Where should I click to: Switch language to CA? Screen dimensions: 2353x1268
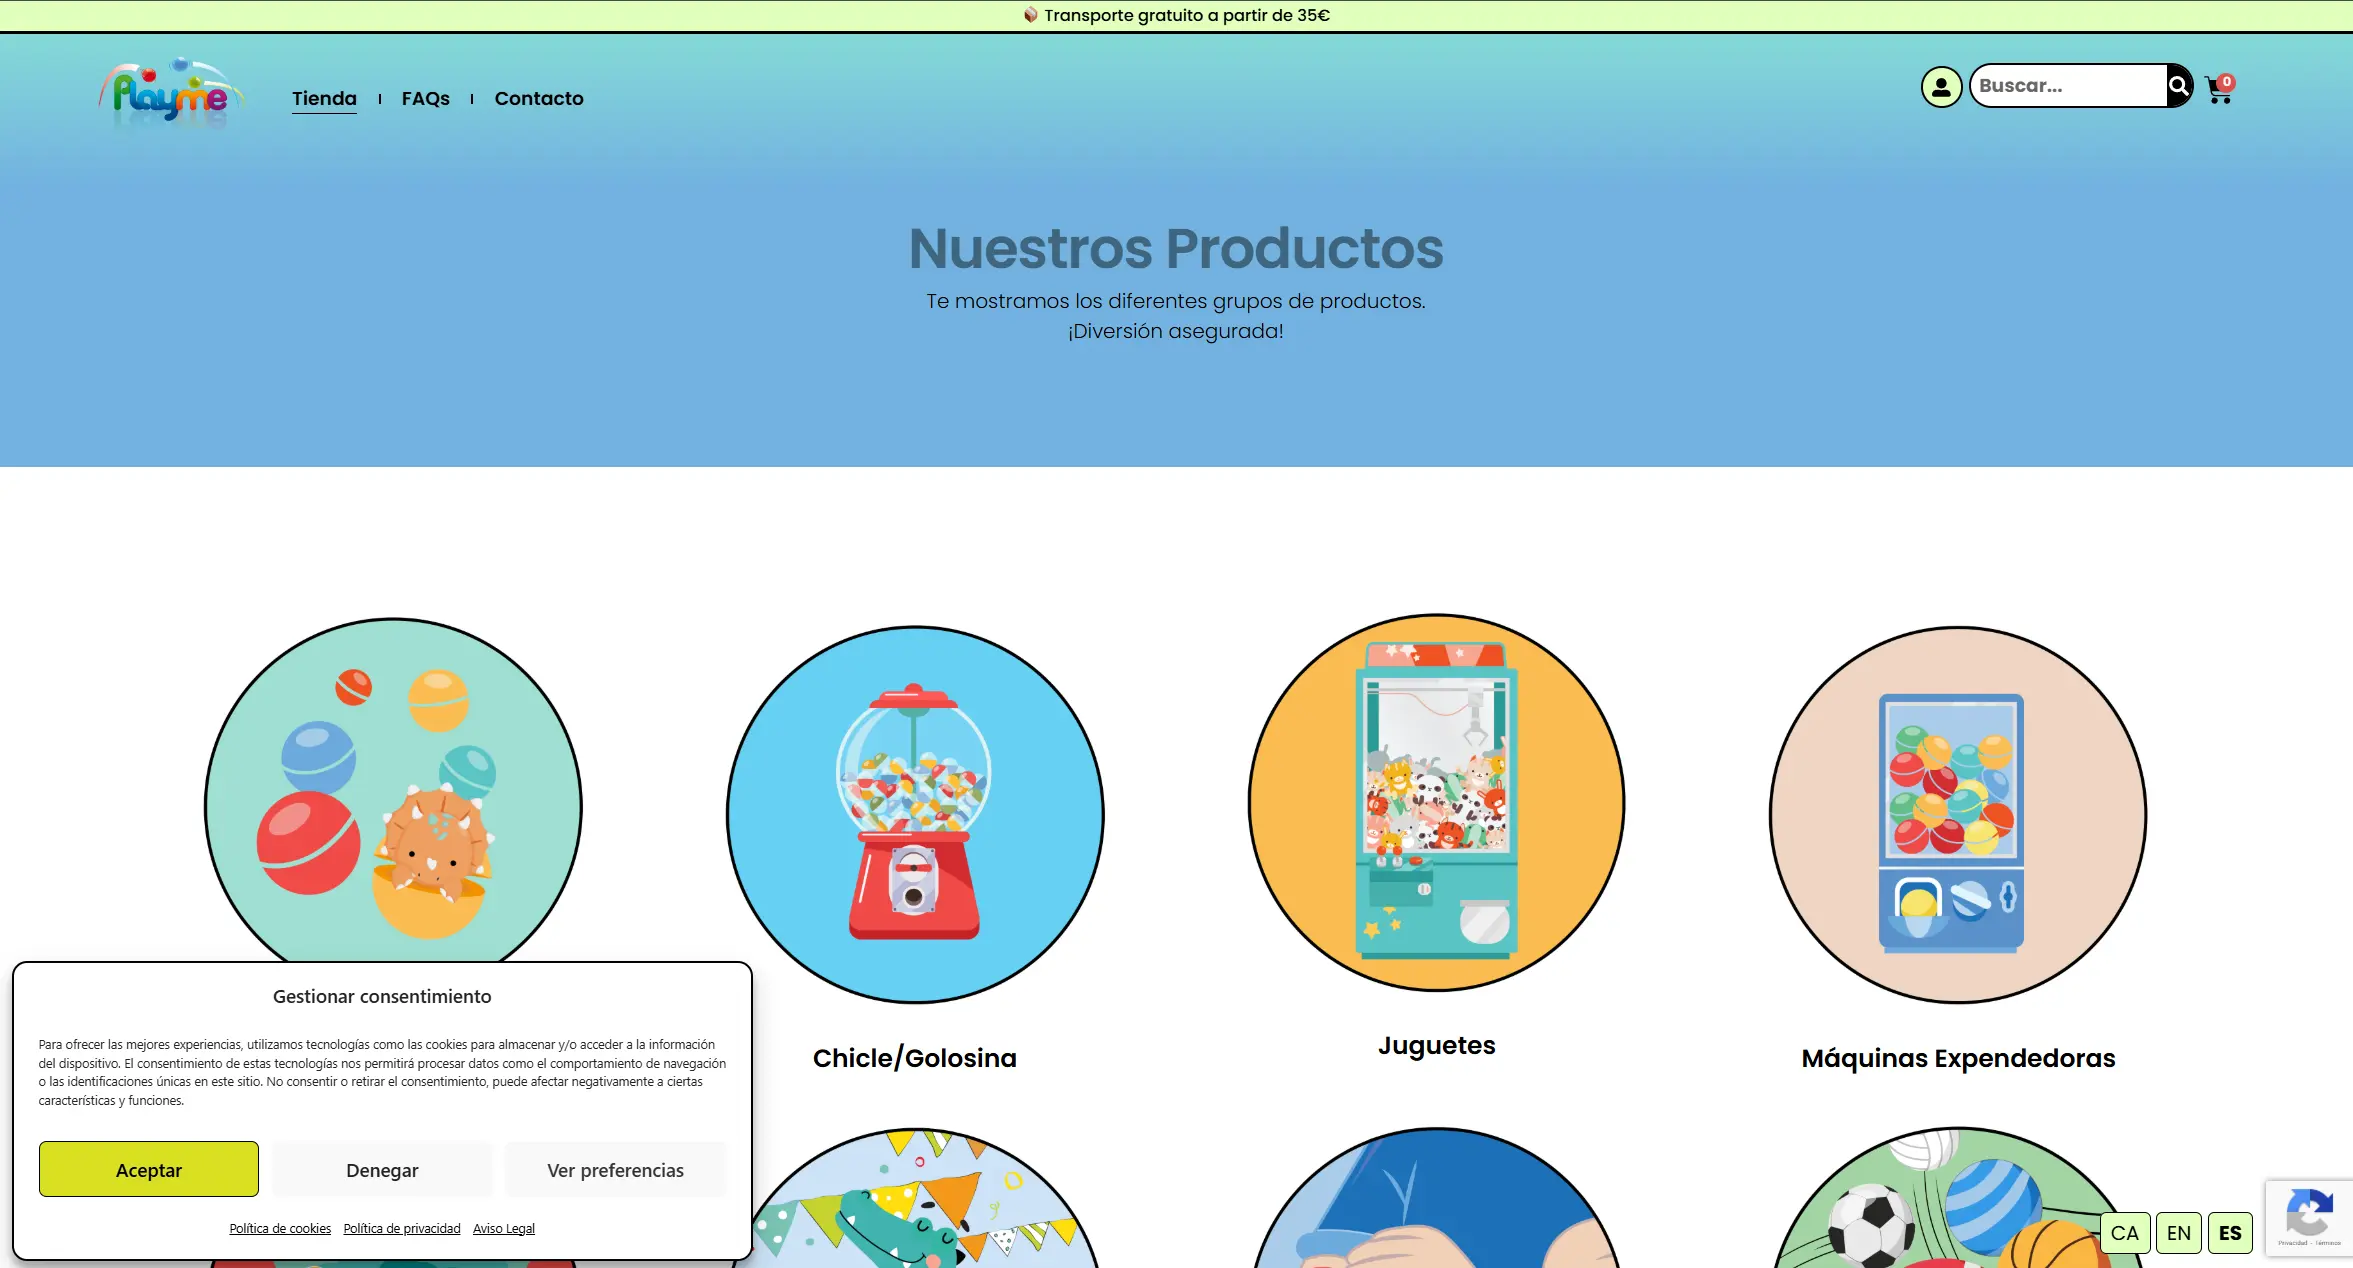click(x=2124, y=1233)
